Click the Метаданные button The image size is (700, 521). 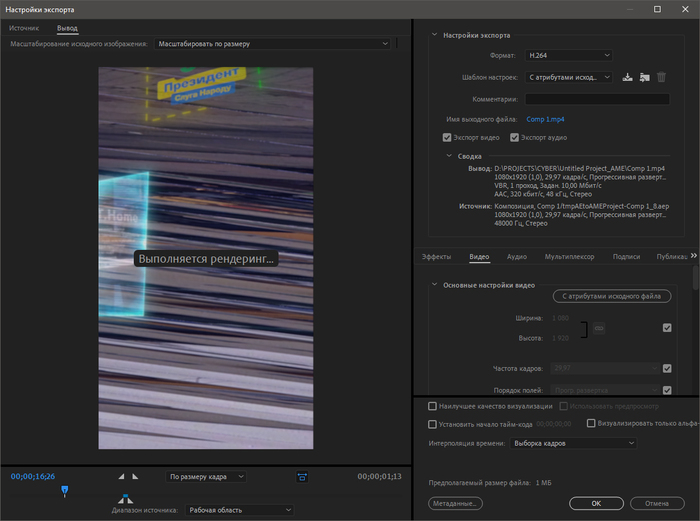pos(456,503)
